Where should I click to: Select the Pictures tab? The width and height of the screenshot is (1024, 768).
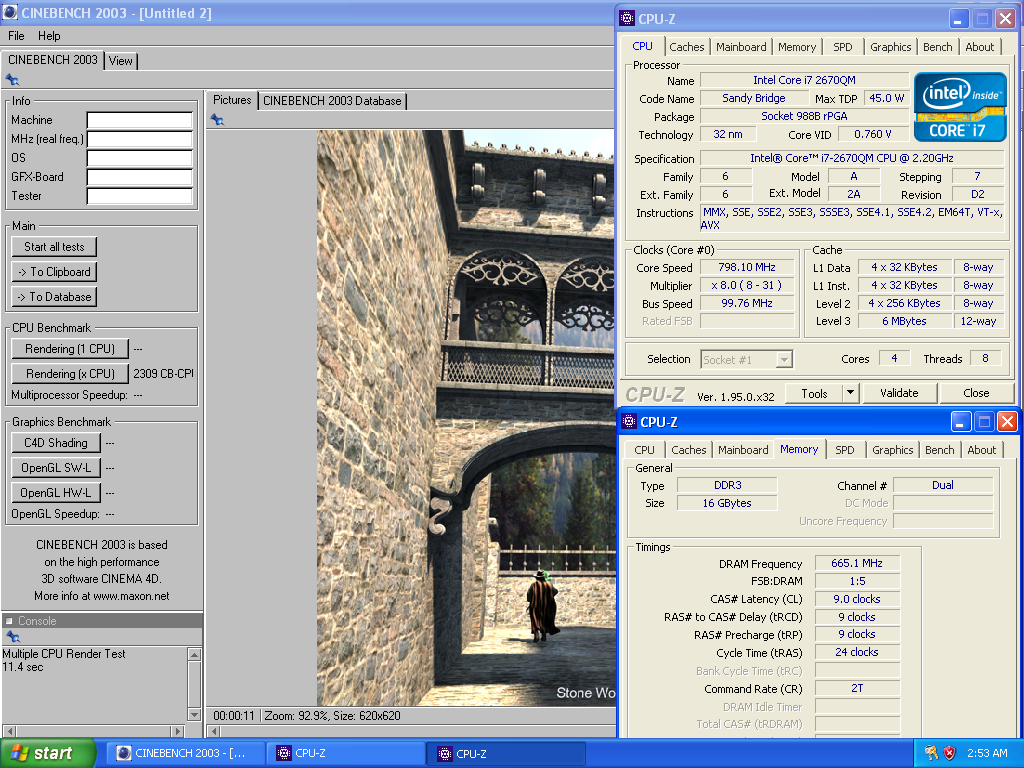click(x=232, y=100)
